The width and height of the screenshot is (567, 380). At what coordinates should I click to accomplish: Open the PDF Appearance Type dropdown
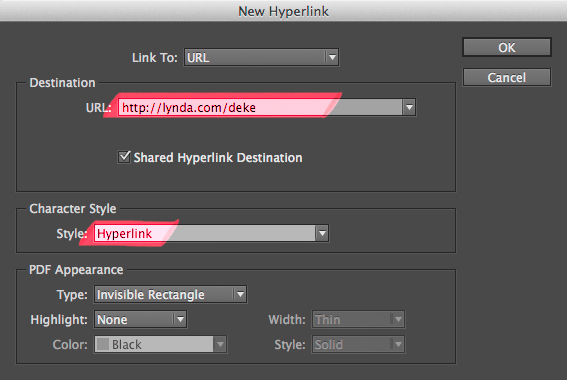pos(170,294)
